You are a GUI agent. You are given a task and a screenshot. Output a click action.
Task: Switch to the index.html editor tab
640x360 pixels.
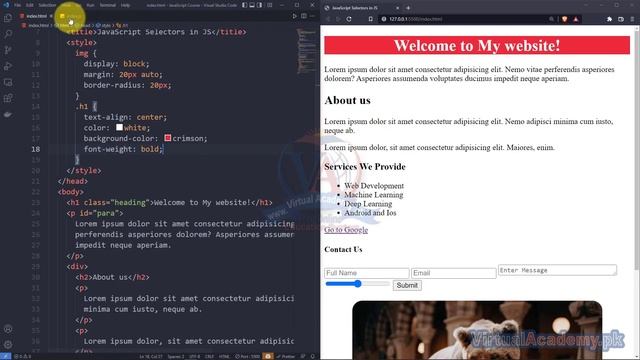click(x=36, y=16)
